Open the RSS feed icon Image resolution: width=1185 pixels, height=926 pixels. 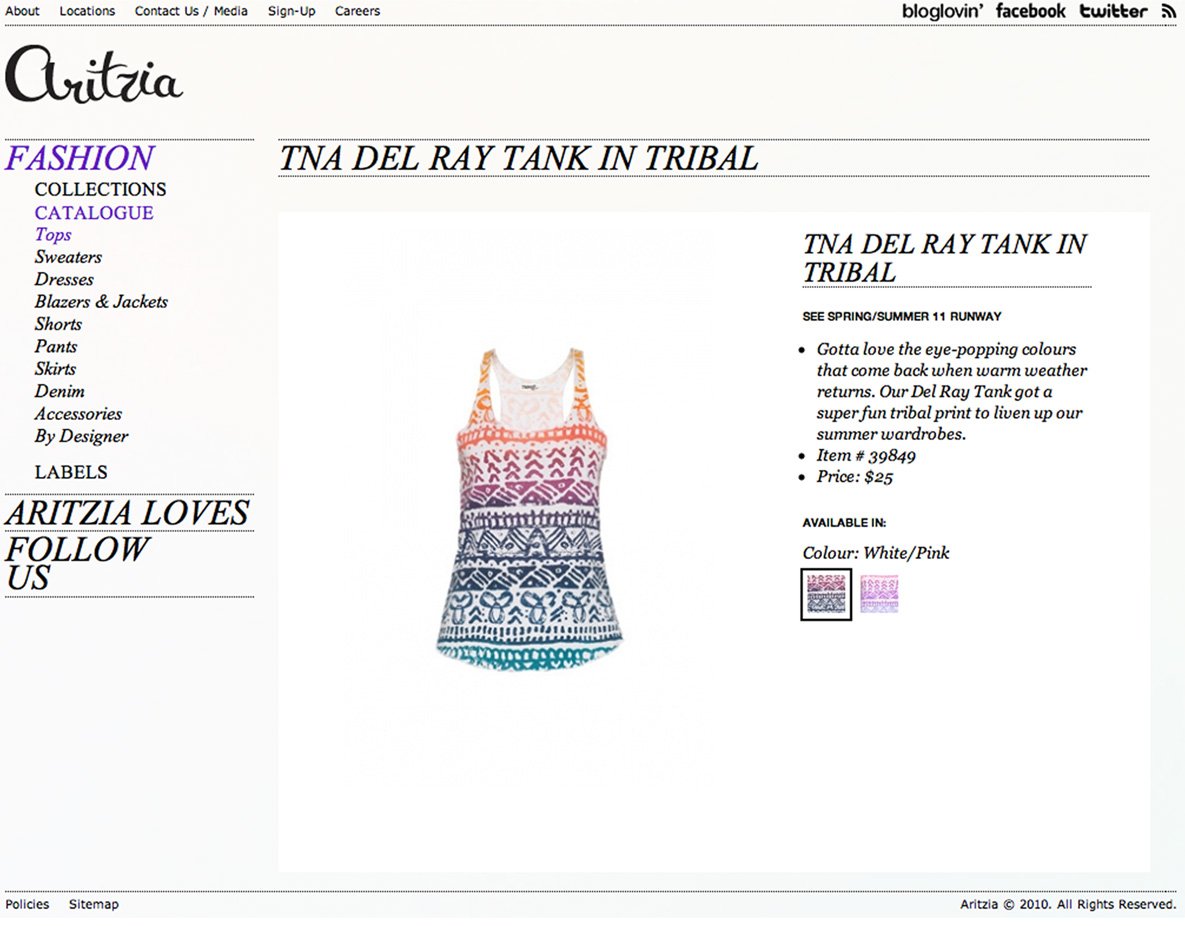pos(1169,11)
